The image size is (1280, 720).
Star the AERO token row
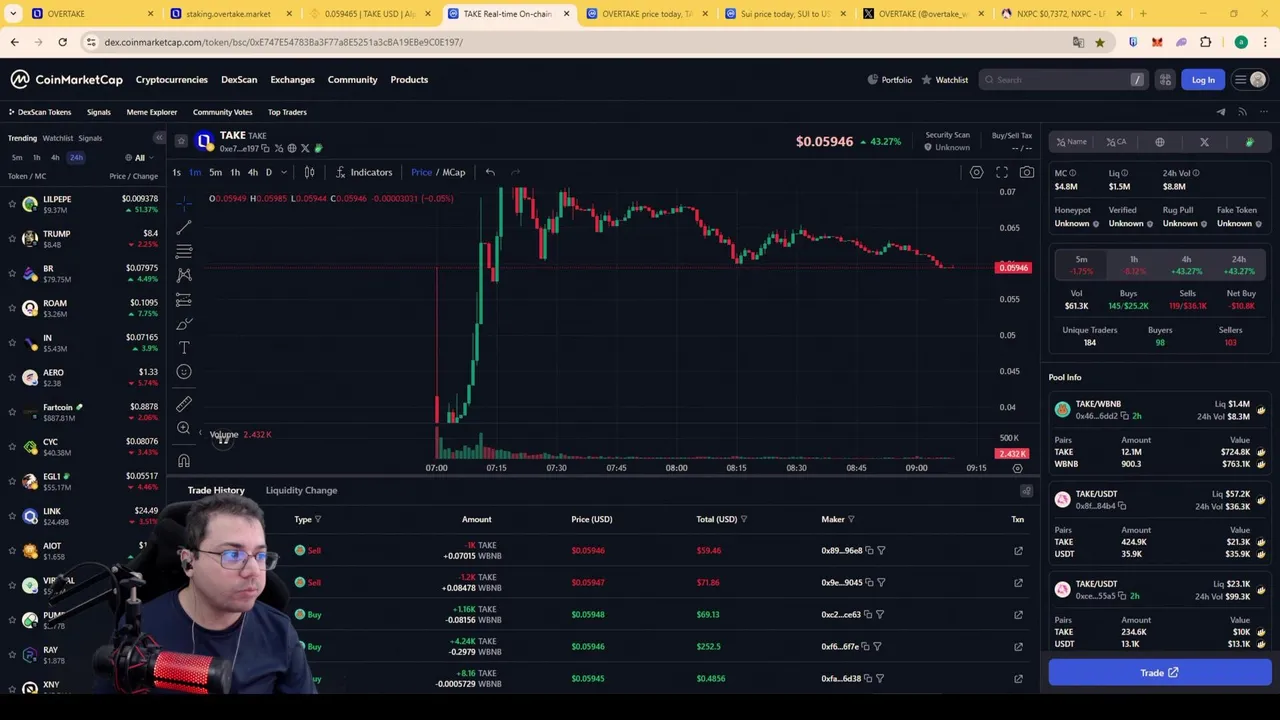click(x=12, y=377)
